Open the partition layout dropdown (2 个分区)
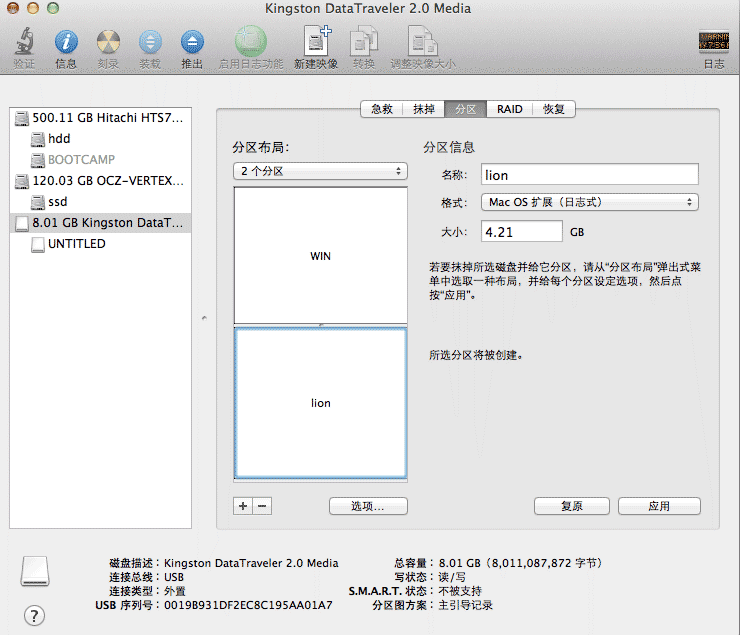 point(320,171)
